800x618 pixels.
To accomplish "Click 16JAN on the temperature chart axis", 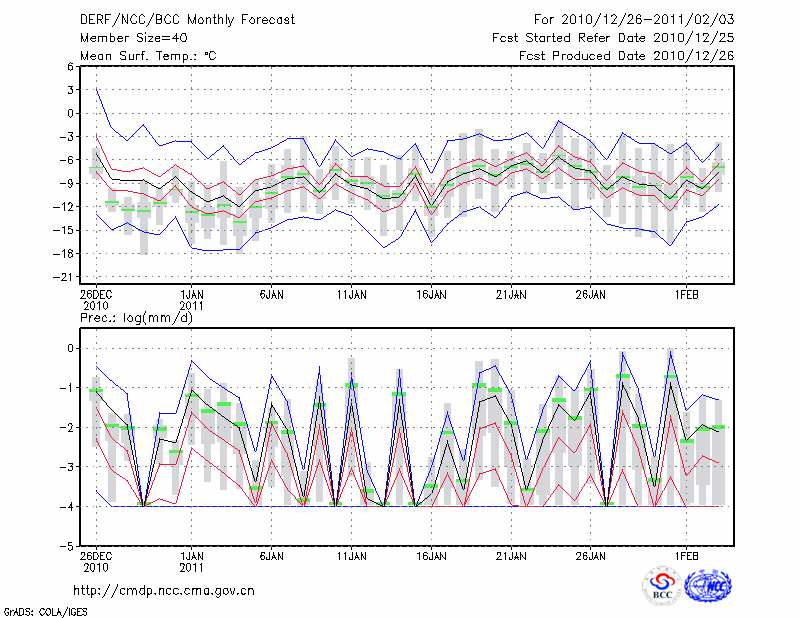I will pyautogui.click(x=431, y=295).
